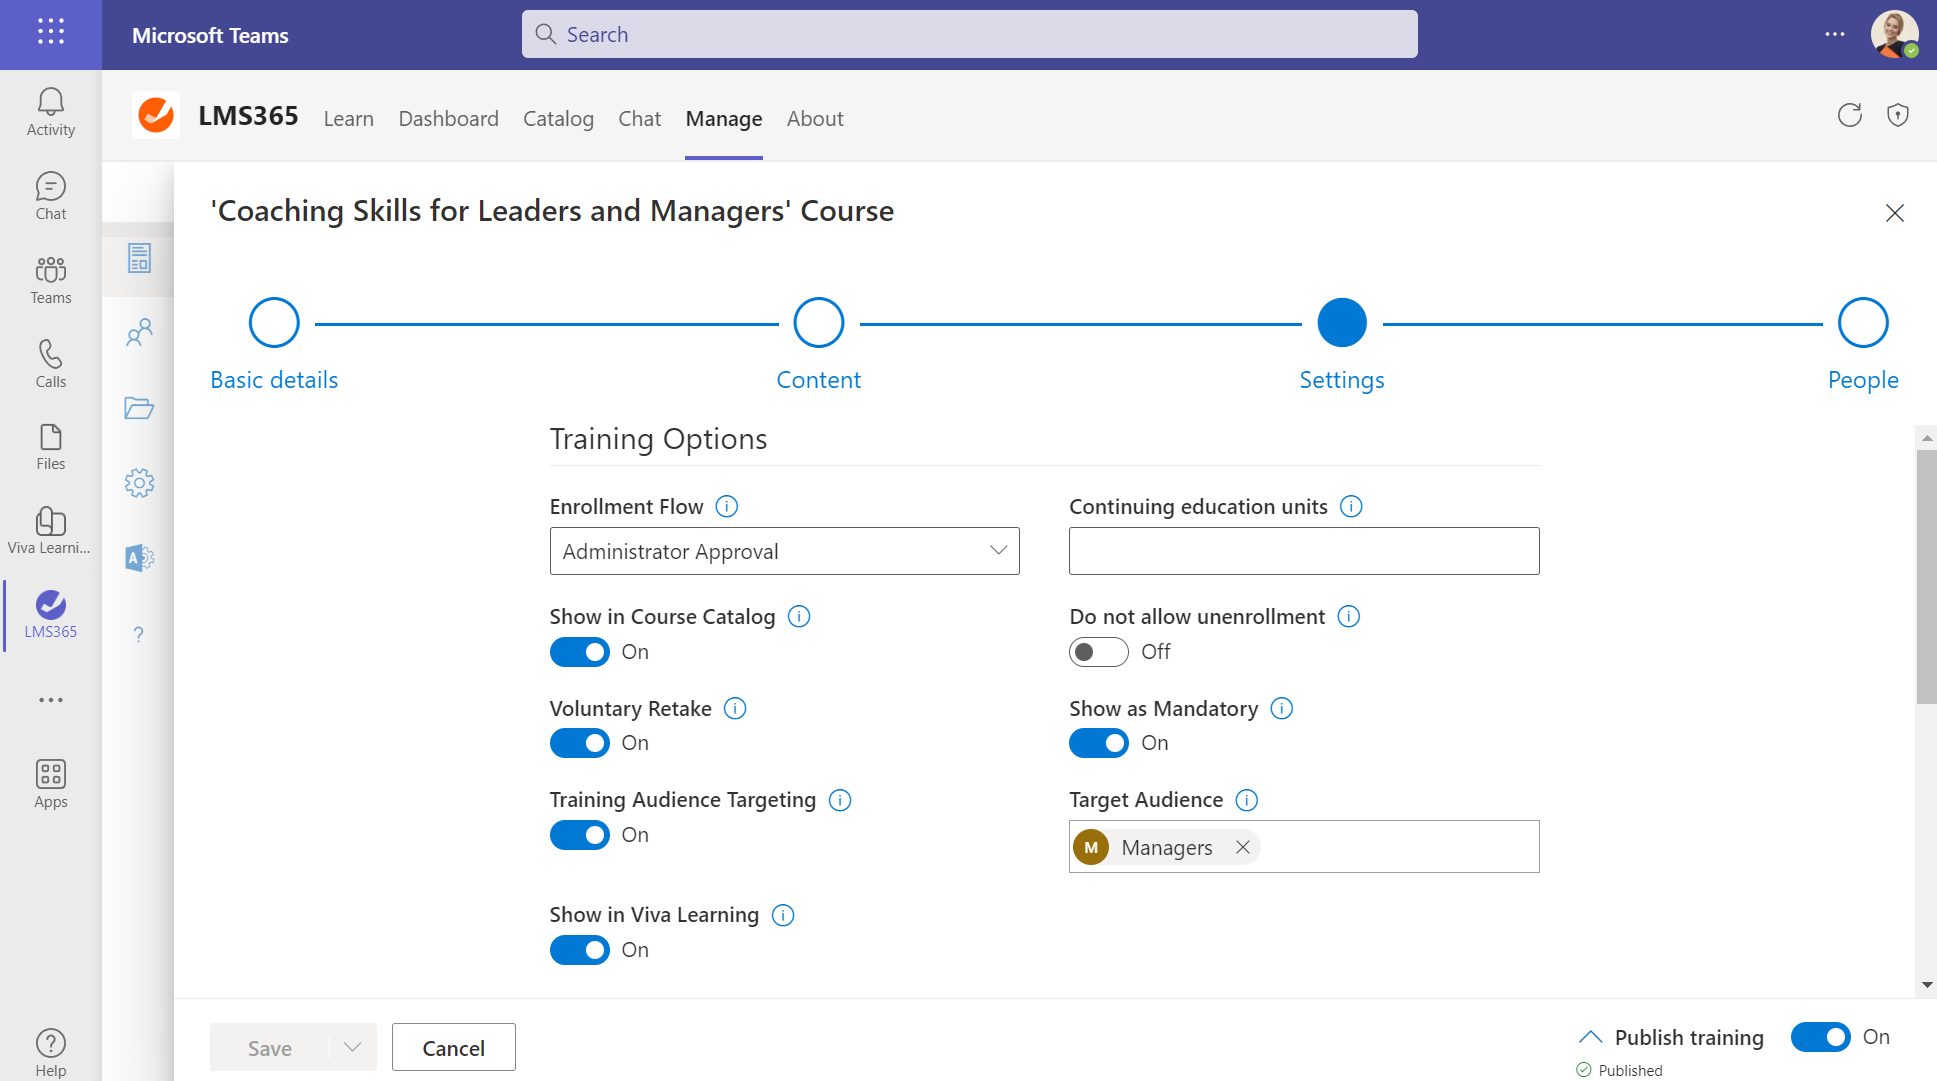Switch to the Chat tab in LMS365
Image resolution: width=1937 pixels, height=1081 pixels.
[639, 119]
